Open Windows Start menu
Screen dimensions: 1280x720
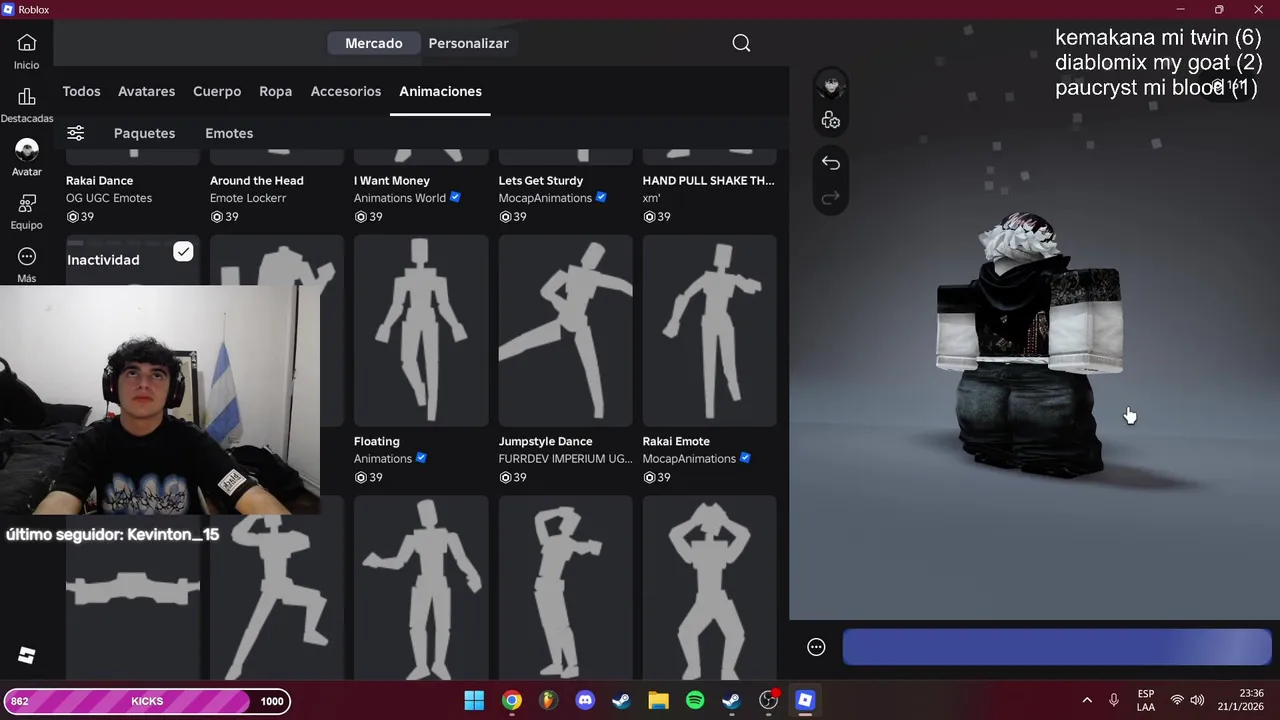click(x=475, y=701)
